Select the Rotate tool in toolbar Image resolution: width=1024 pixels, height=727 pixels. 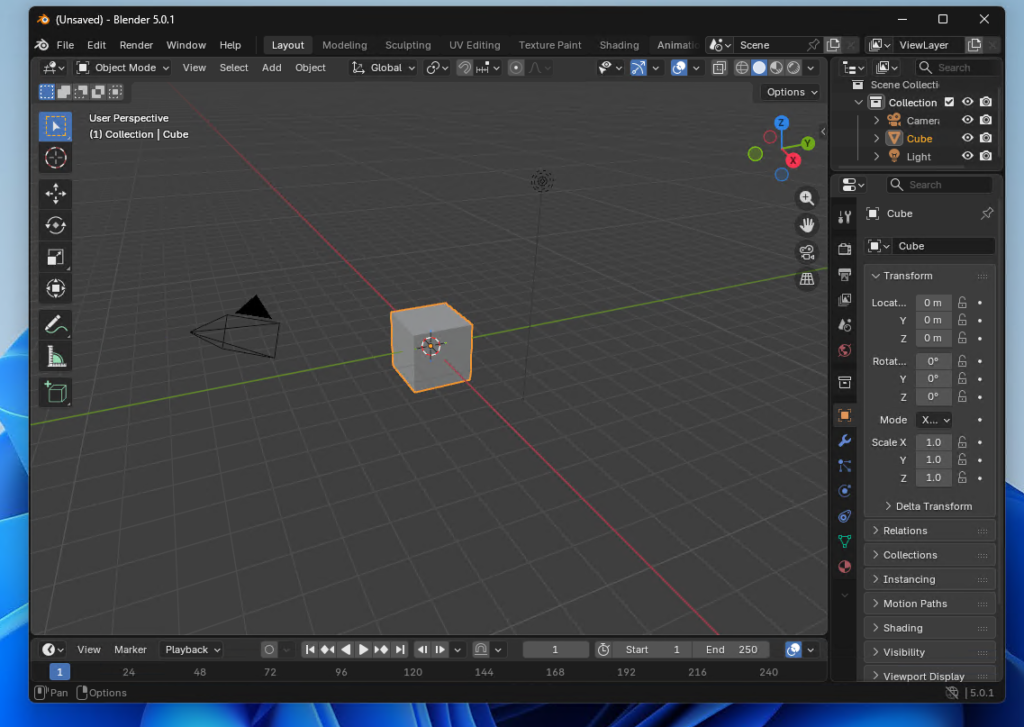tap(55, 225)
